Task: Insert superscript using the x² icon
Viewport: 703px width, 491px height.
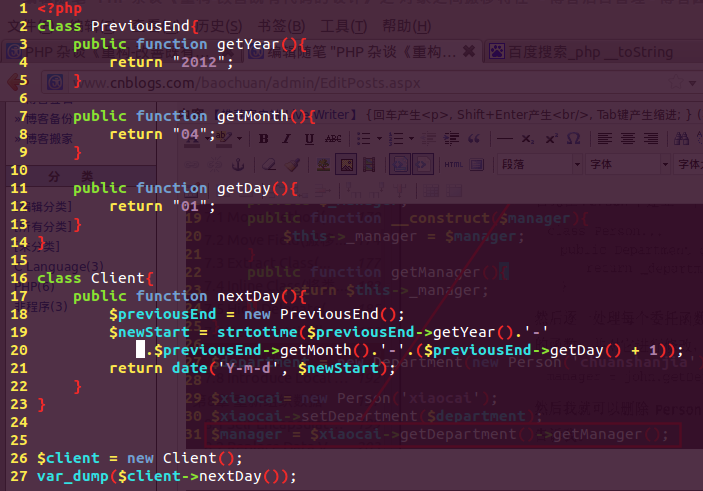Action: tap(551, 138)
